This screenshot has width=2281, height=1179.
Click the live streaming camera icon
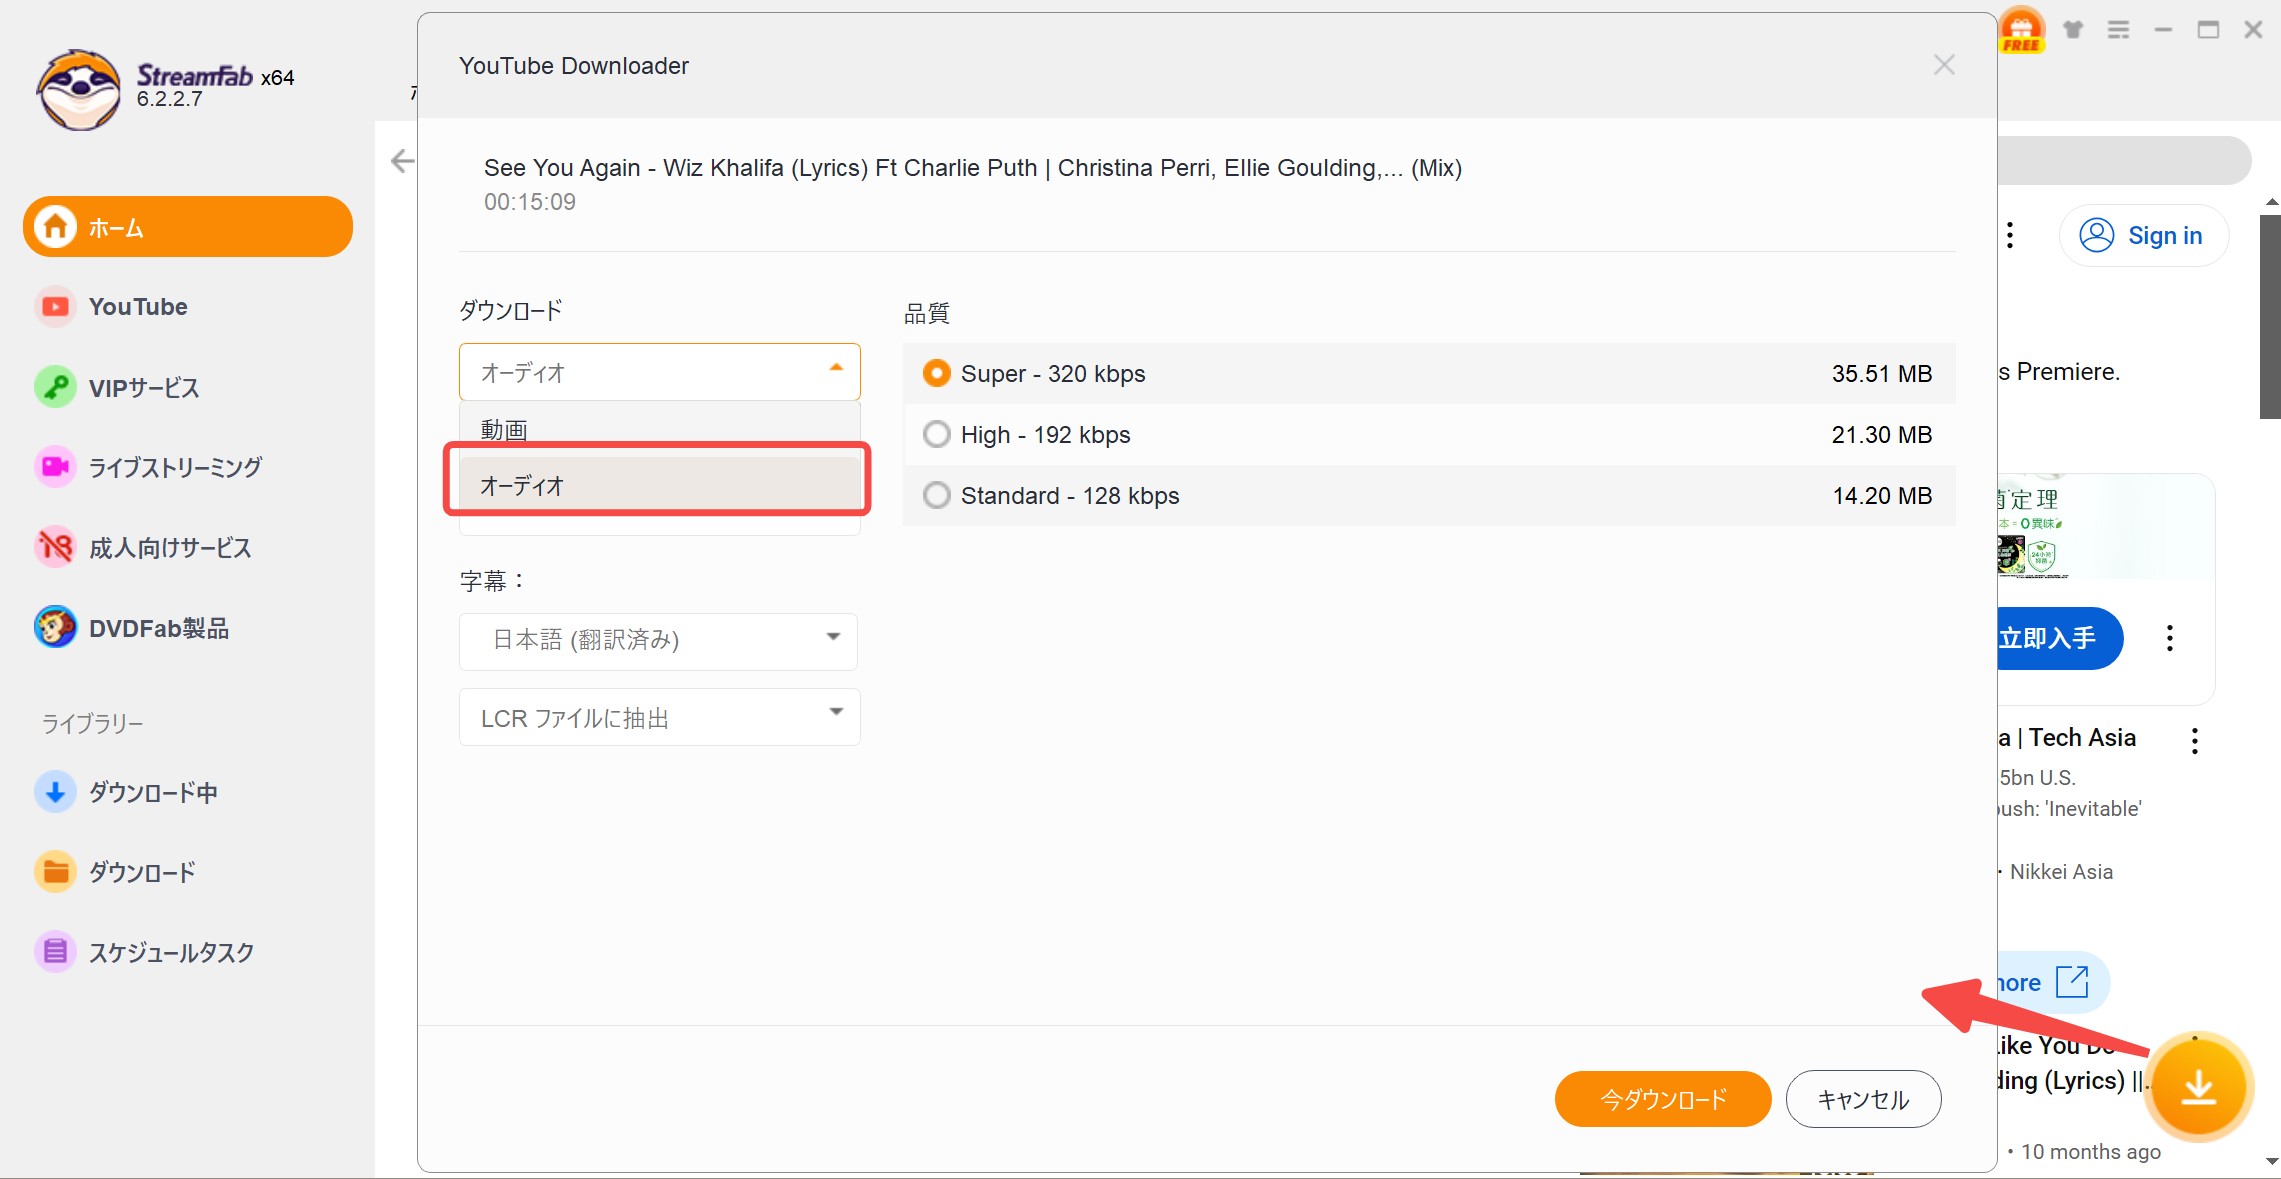tap(55, 466)
